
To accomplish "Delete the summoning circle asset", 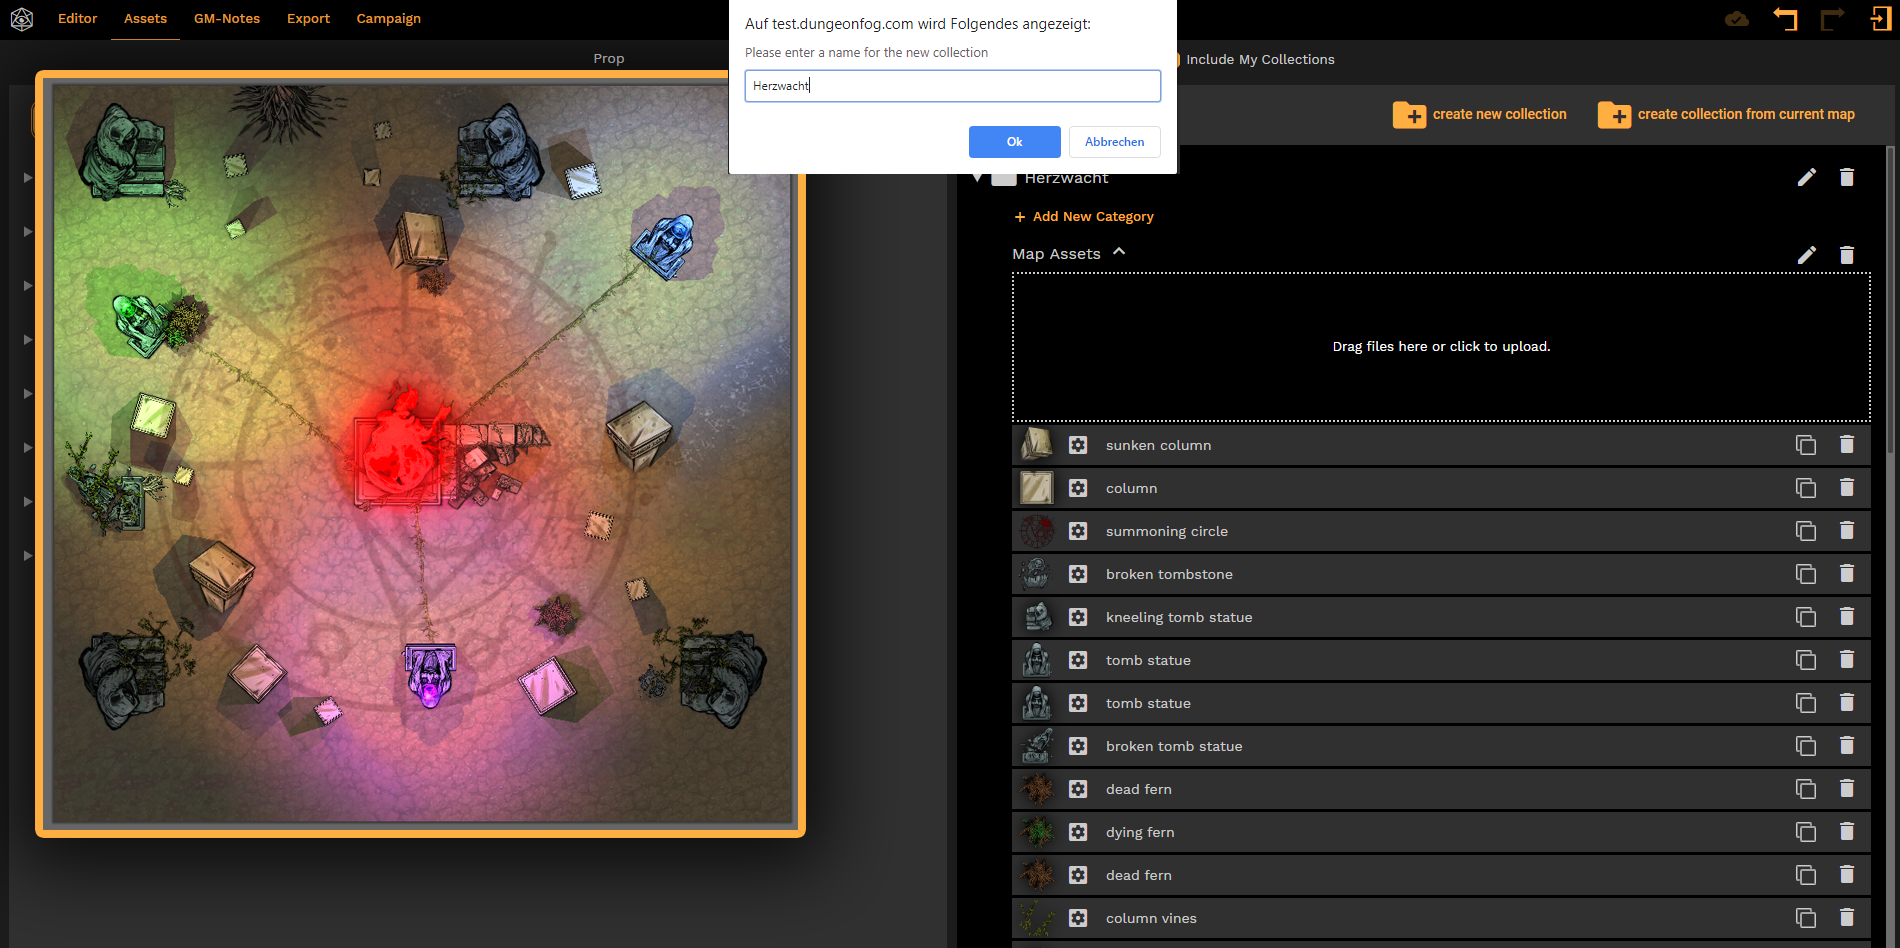I will (x=1847, y=531).
